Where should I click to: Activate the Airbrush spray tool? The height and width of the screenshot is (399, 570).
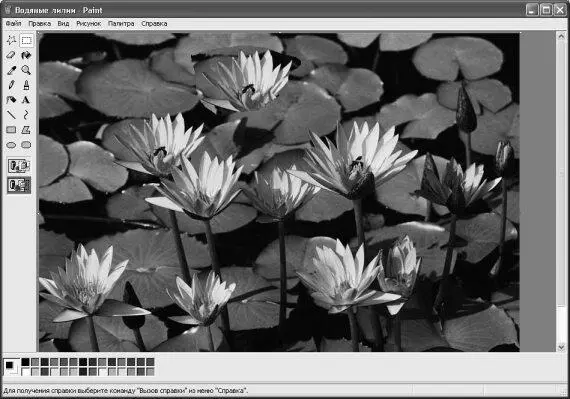[11, 100]
